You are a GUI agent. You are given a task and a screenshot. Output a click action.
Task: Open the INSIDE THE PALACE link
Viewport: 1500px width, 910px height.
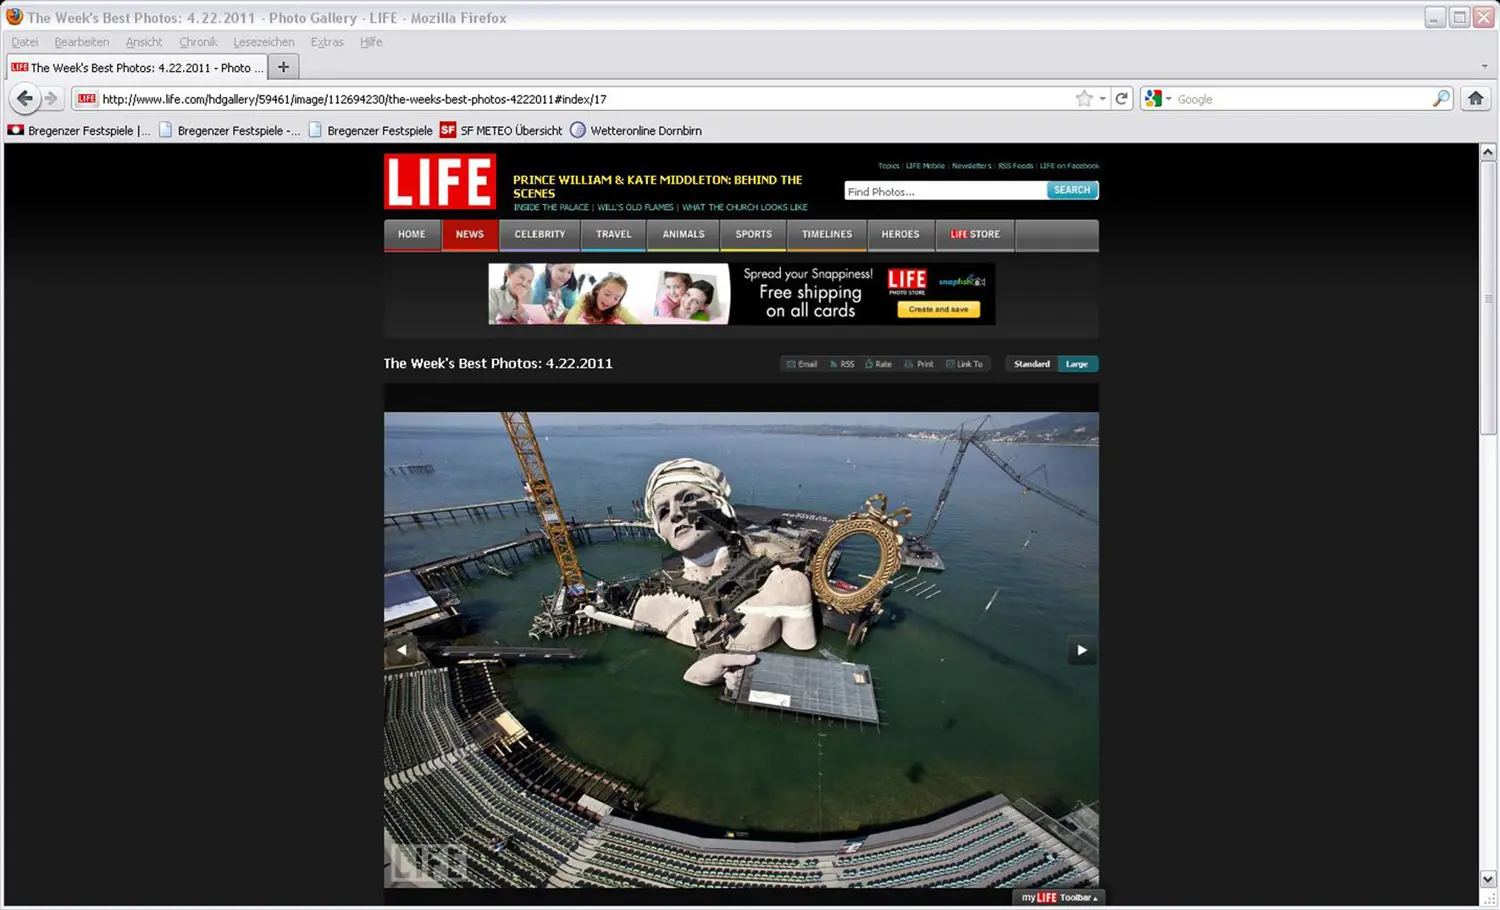pos(551,207)
